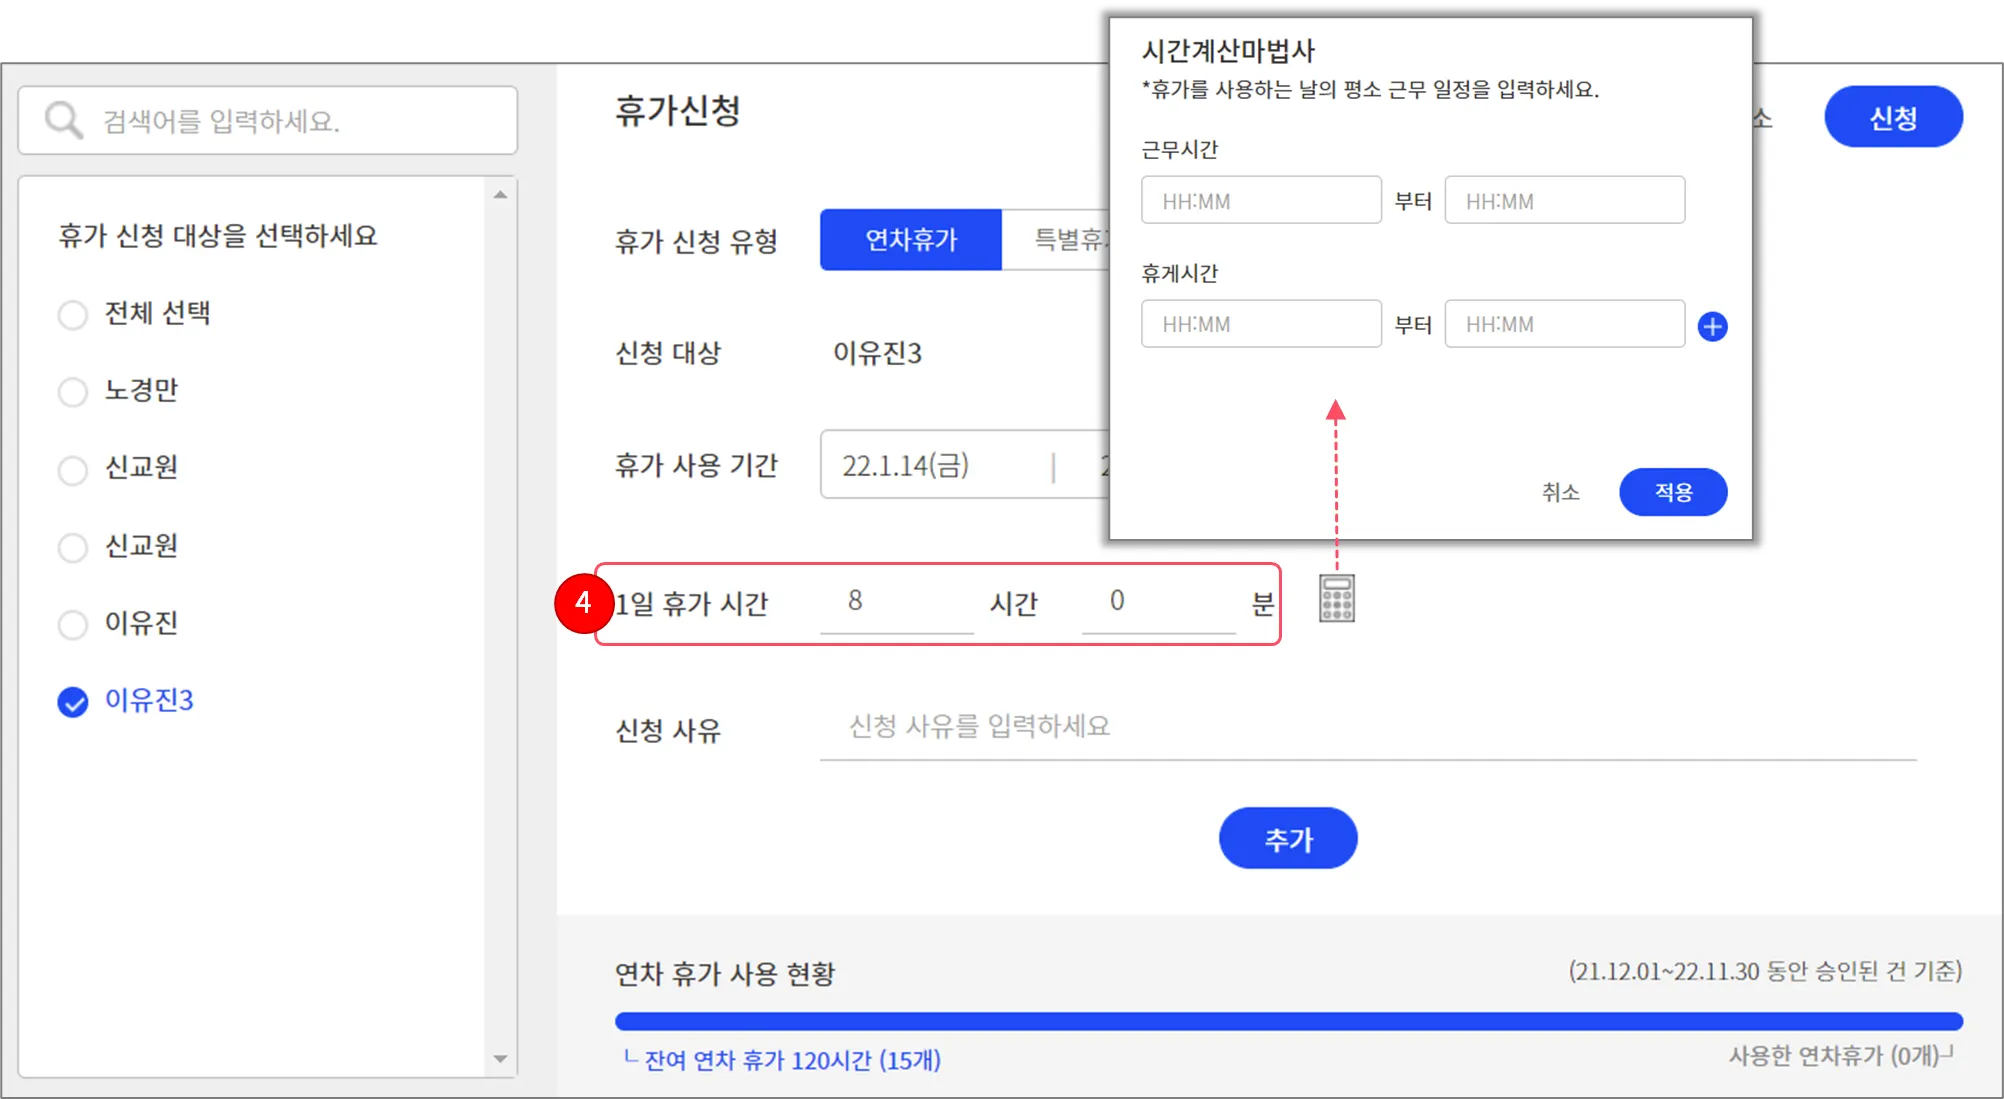The image size is (2004, 1099).
Task: Click the search magnifier icon
Action: 63,121
